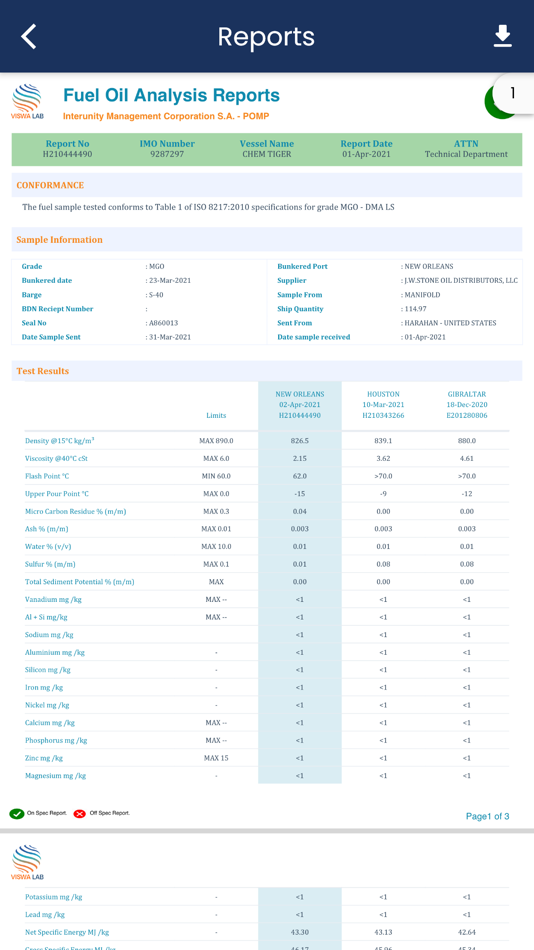Select micro carbon residue value 0.04
The width and height of the screenshot is (534, 950).
coord(299,511)
